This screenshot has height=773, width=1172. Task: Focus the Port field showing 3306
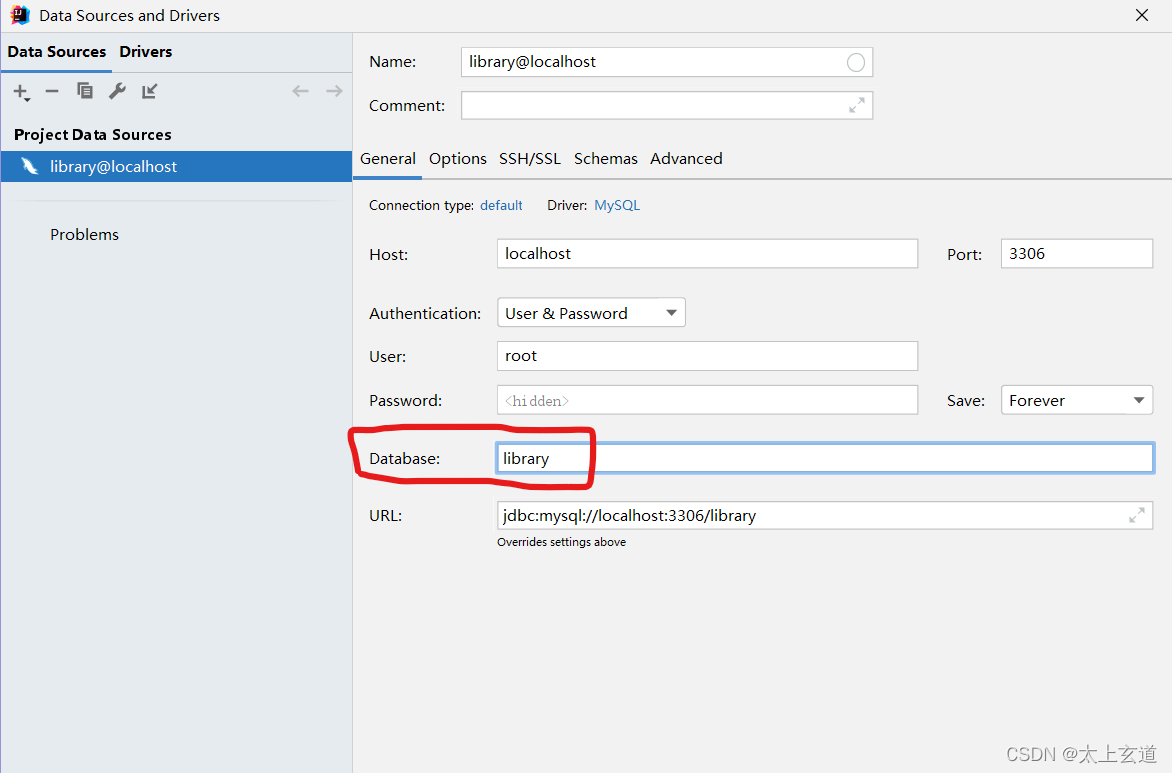[x=1076, y=253]
